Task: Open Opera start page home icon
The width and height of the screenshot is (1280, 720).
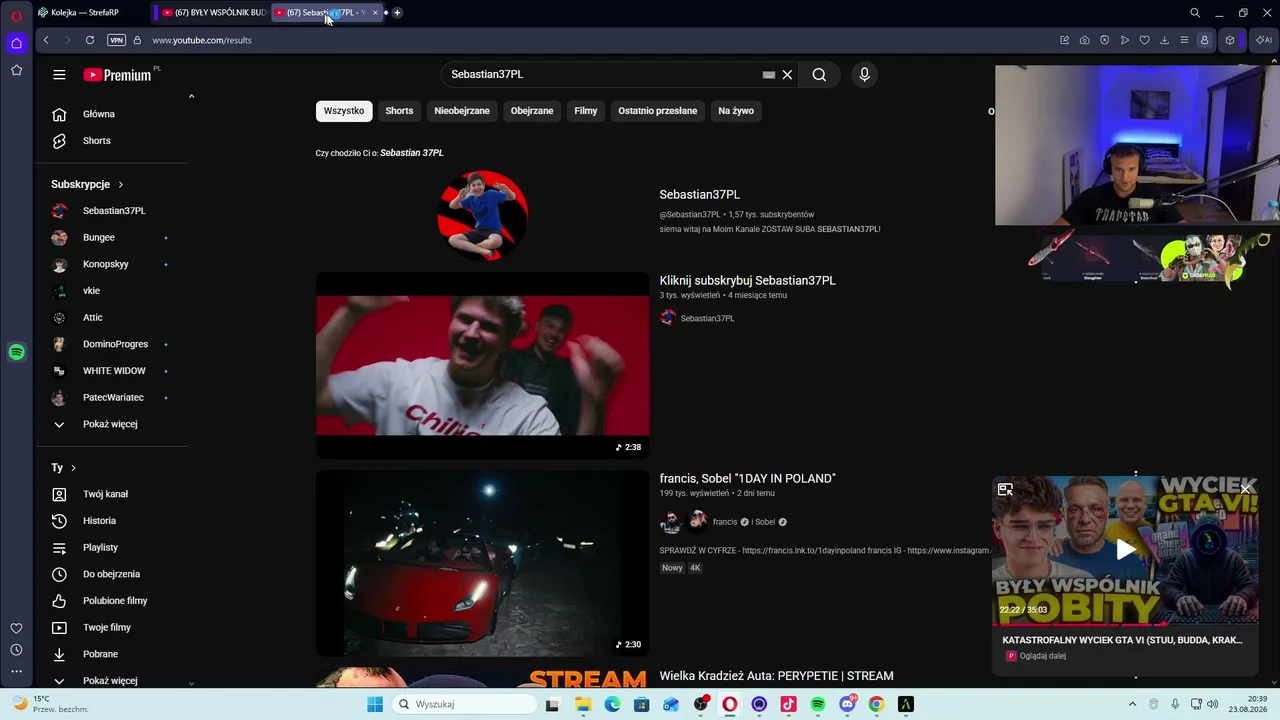Action: click(x=16, y=43)
